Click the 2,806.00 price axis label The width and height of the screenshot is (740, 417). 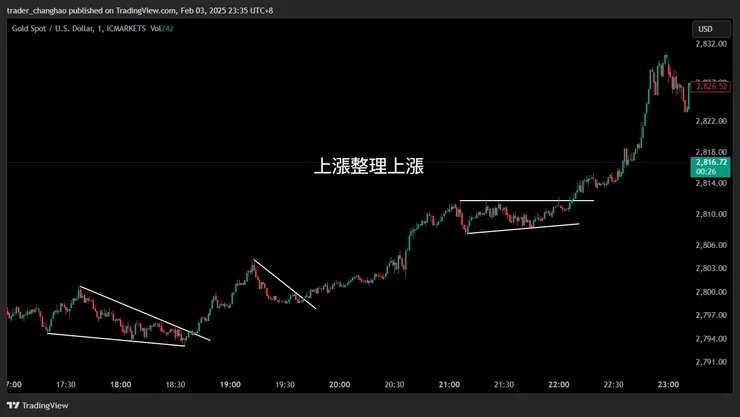coord(711,245)
